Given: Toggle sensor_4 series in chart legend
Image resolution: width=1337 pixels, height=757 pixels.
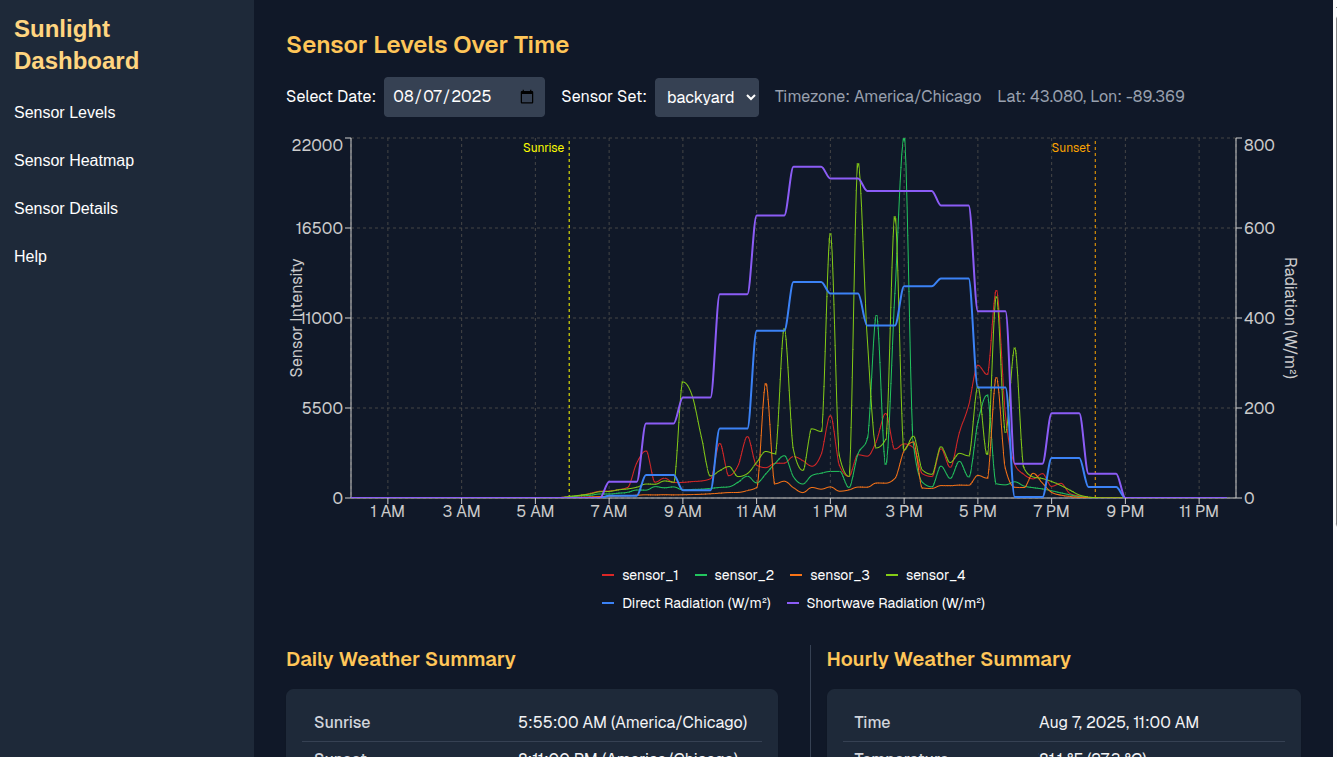Looking at the screenshot, I should click(925, 576).
